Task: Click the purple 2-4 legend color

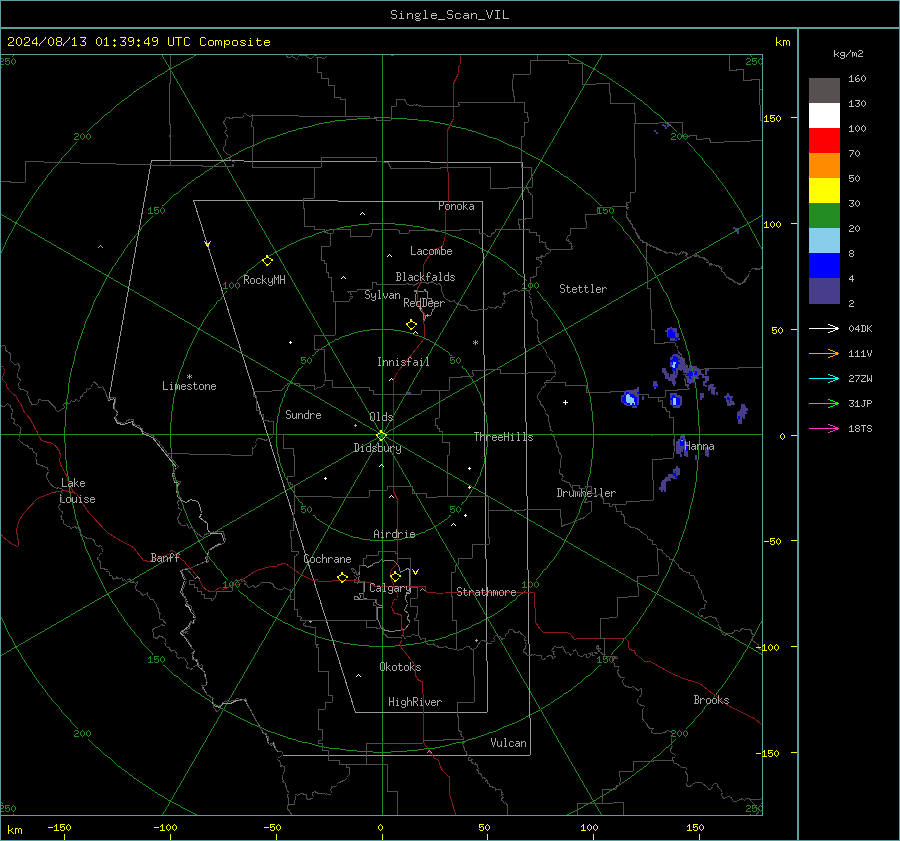Action: point(824,291)
